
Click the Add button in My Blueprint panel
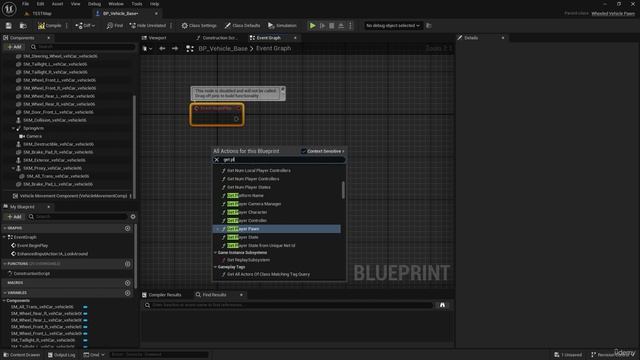pyautogui.click(x=14, y=217)
